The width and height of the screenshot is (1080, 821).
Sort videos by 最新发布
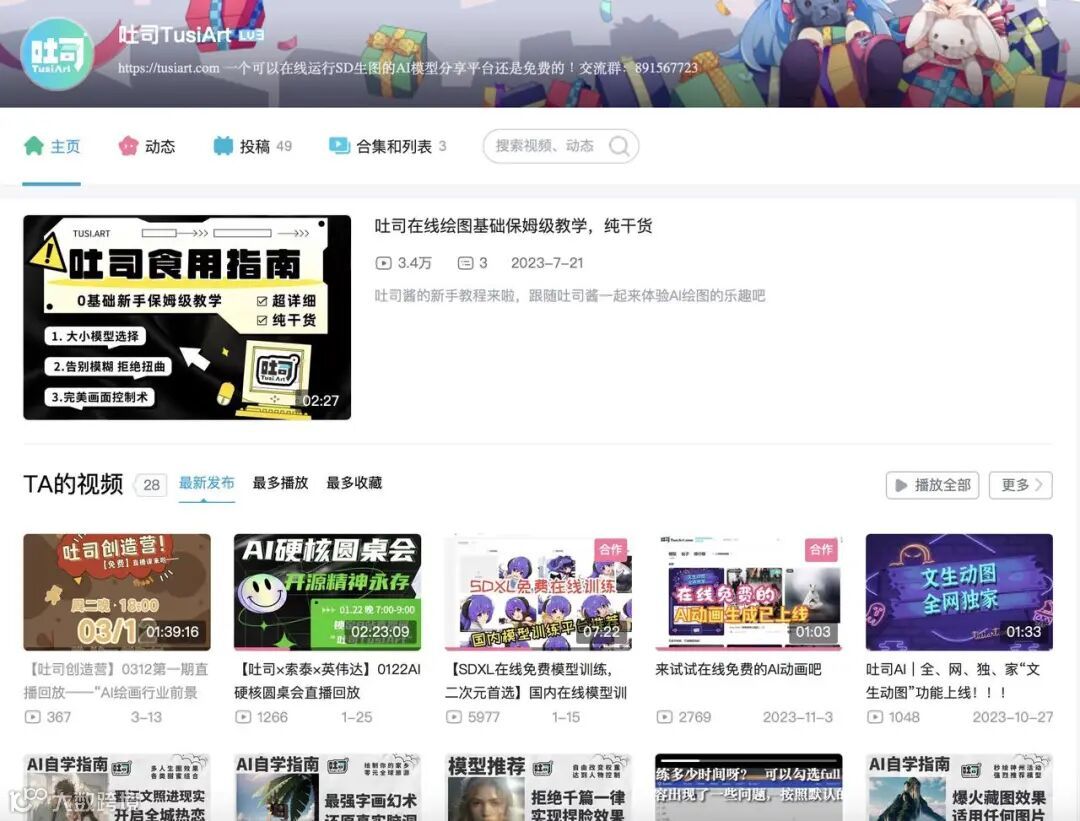[207, 483]
